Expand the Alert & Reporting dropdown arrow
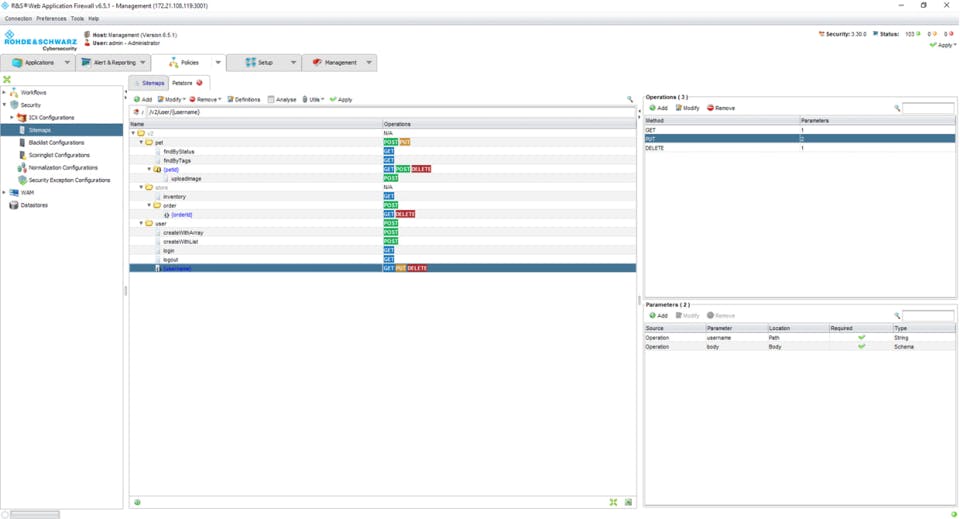 (143, 62)
